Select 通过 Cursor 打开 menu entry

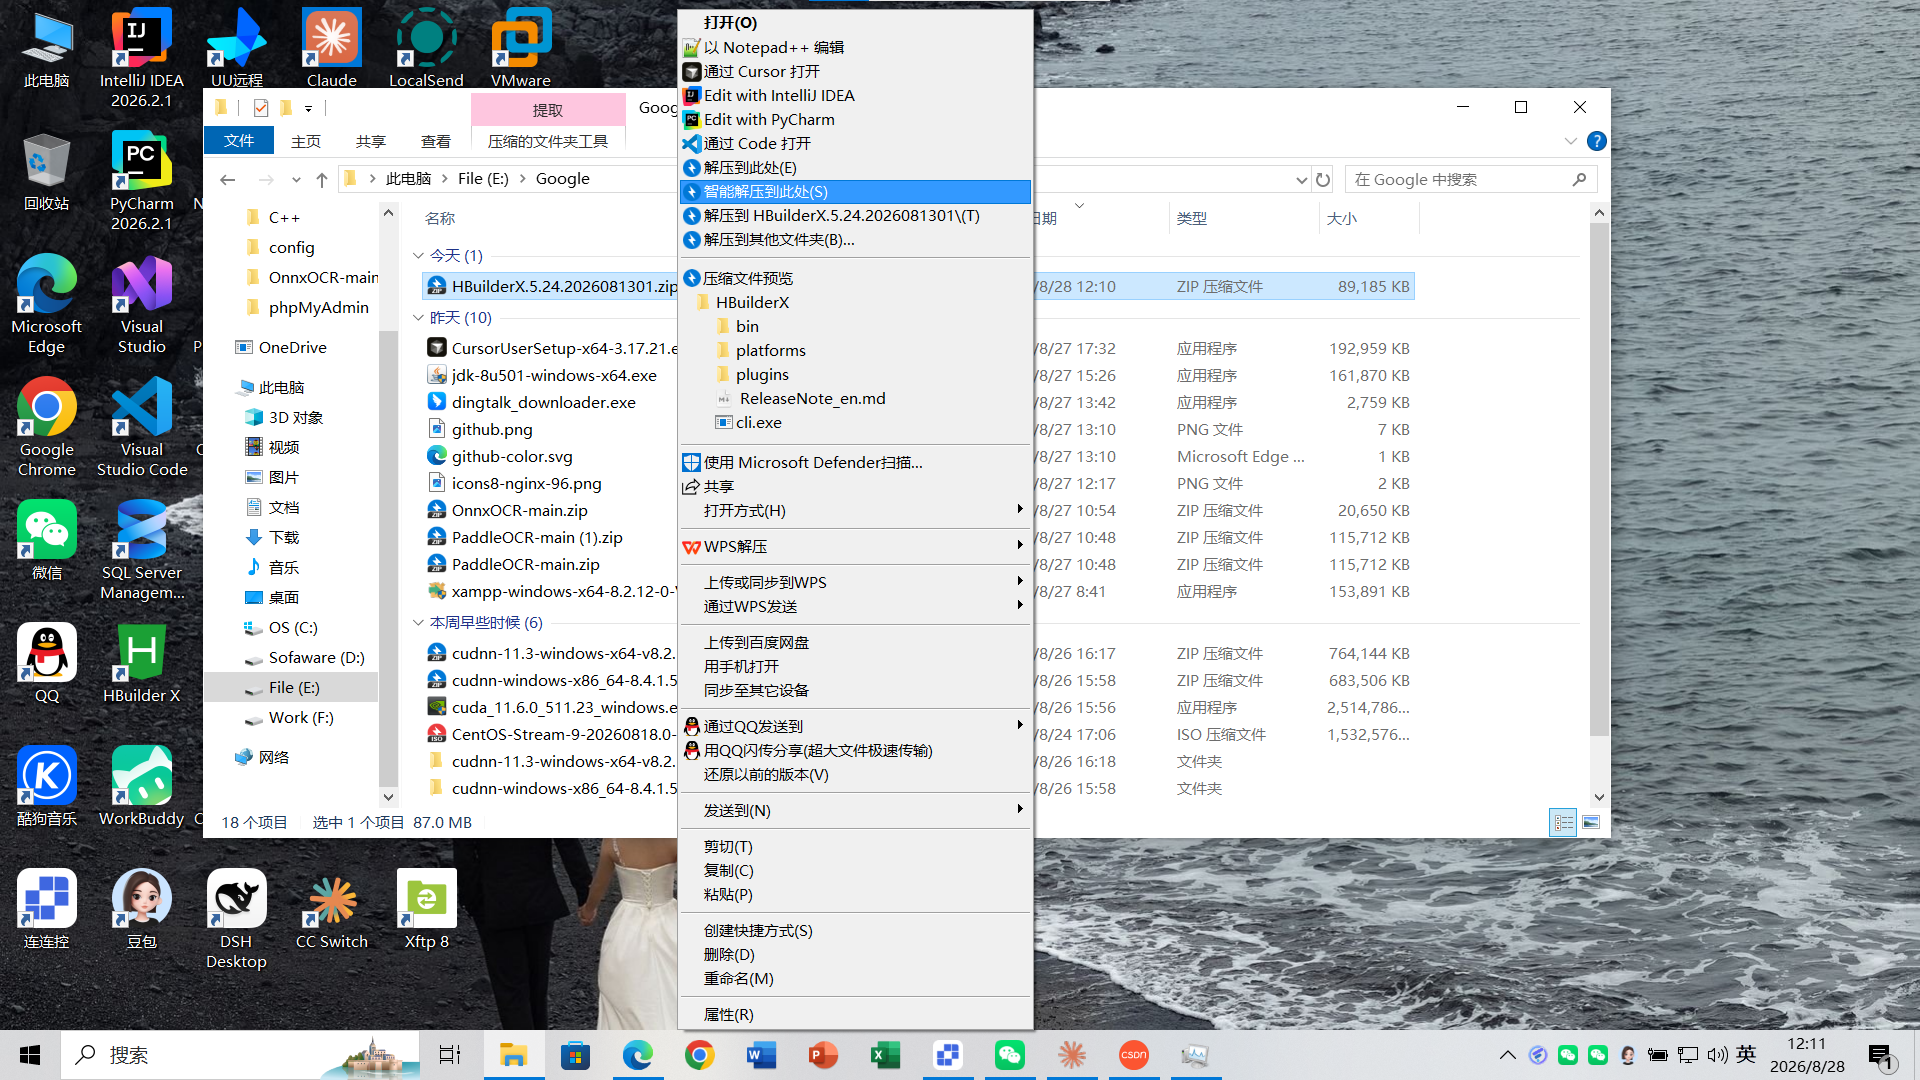coord(855,71)
